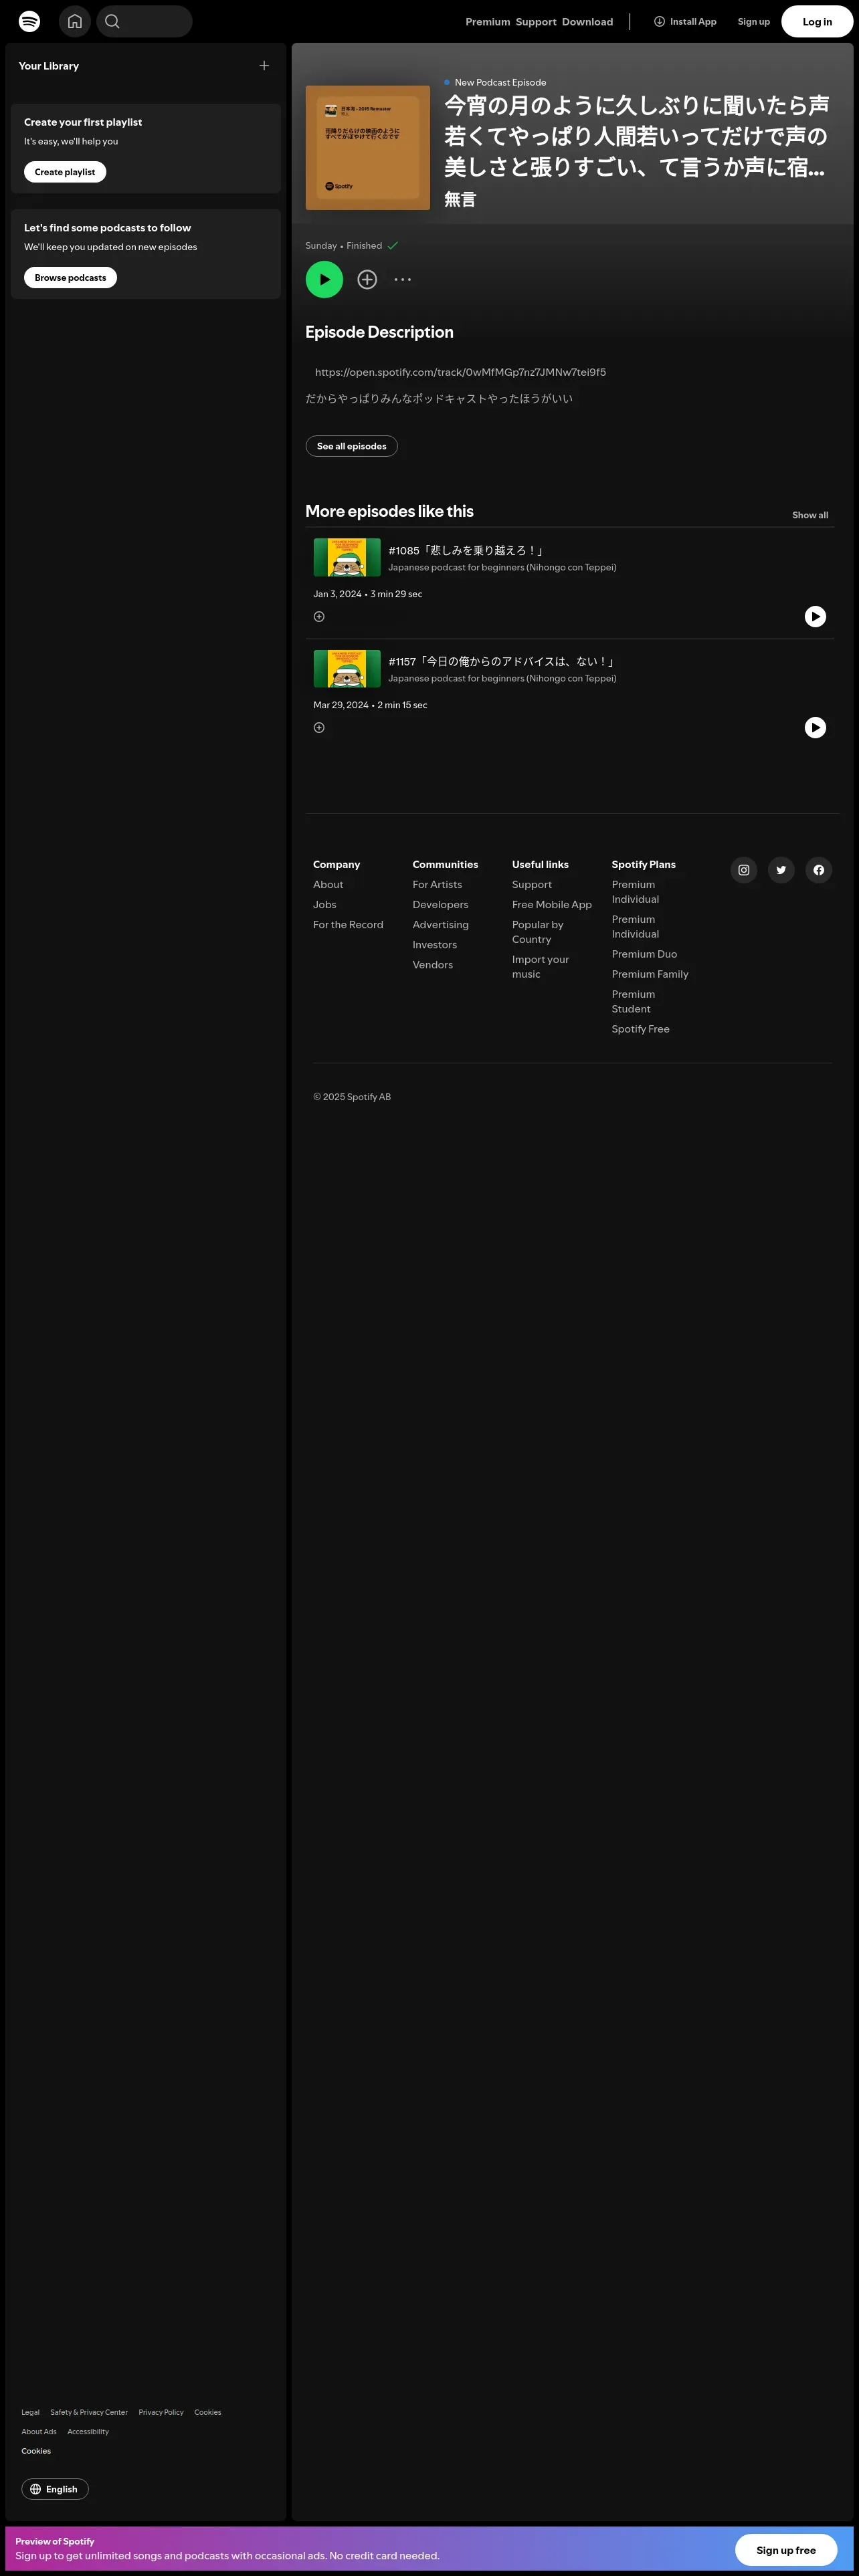Open the Spotify Free plan link
This screenshot has width=859, height=2576.
[641, 1029]
